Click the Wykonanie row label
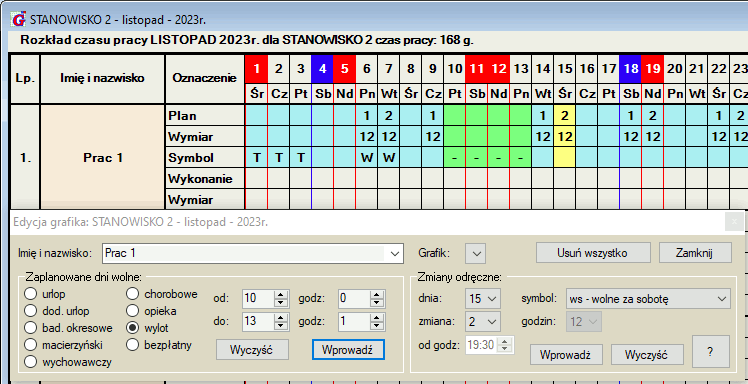Image resolution: width=748 pixels, height=384 pixels. coord(205,179)
